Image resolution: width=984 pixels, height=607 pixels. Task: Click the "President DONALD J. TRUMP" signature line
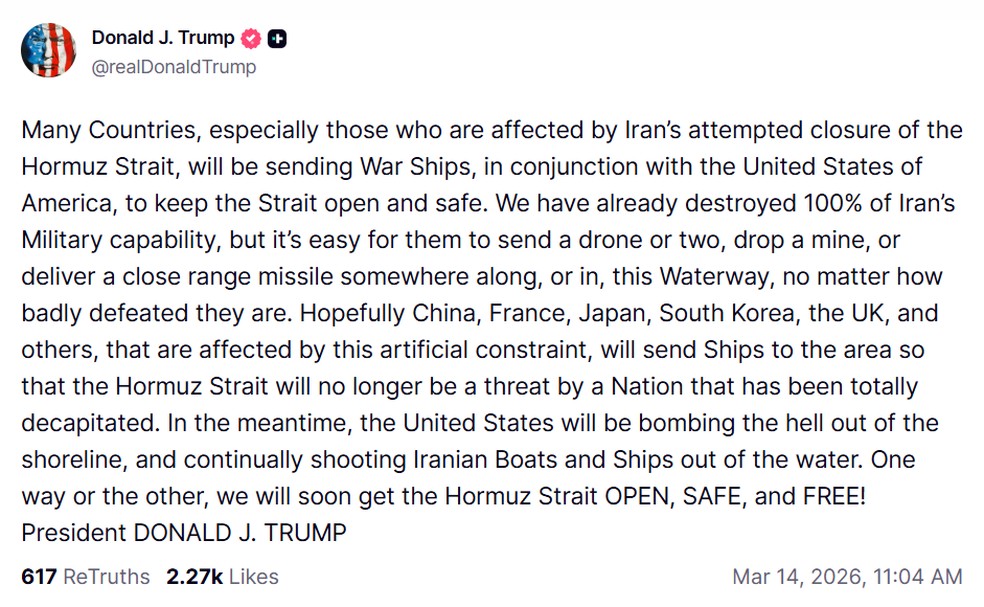tap(183, 532)
